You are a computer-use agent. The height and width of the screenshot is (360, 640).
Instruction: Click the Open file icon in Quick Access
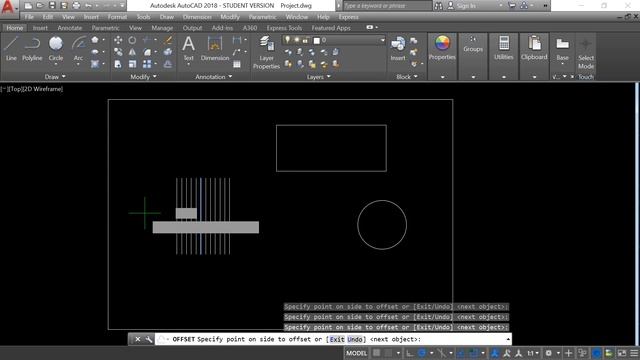(40, 6)
